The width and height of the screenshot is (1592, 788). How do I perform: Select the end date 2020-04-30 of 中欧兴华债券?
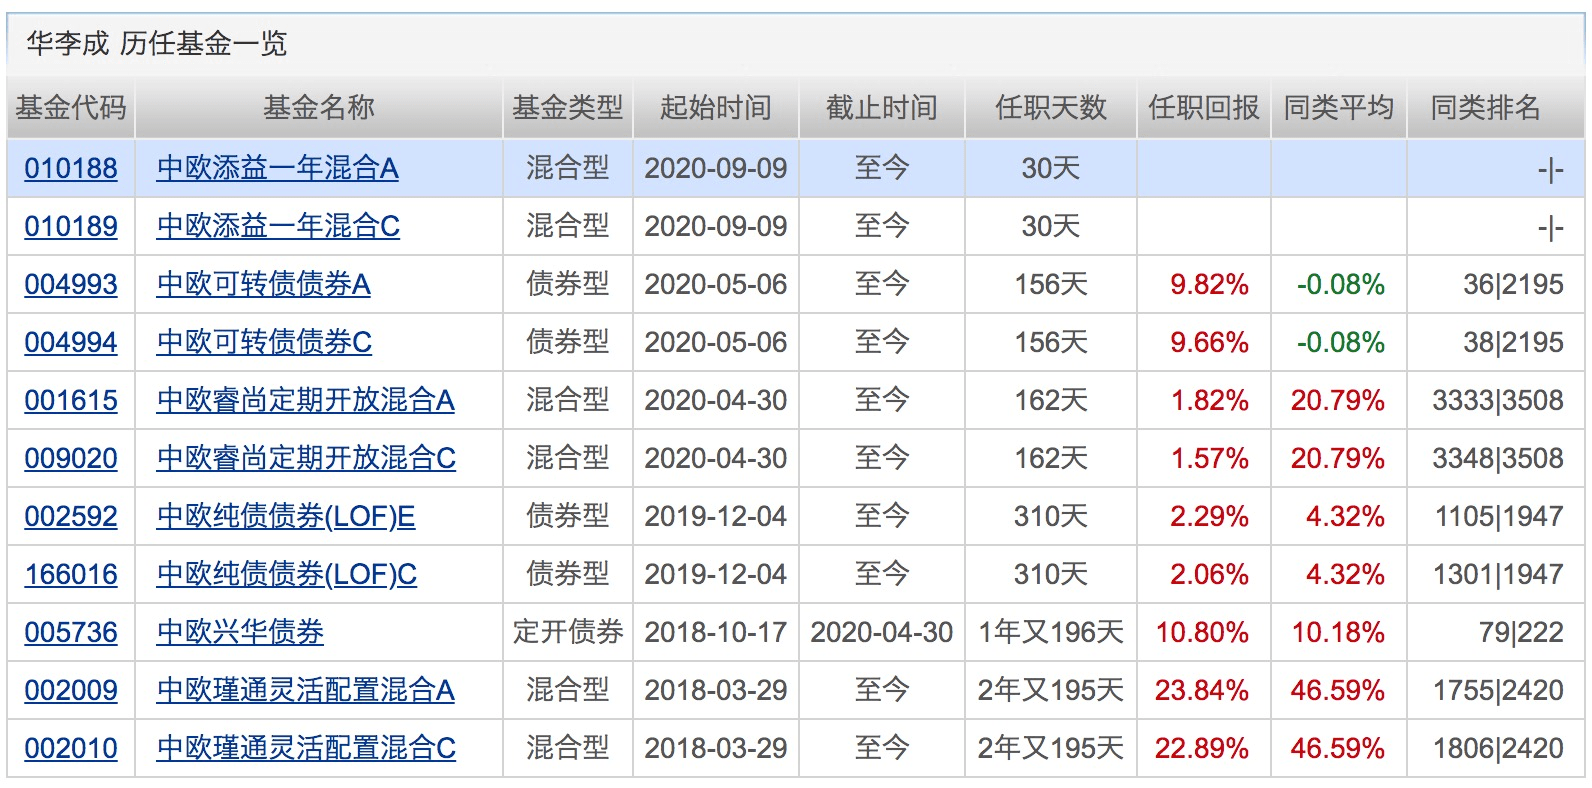click(x=882, y=633)
